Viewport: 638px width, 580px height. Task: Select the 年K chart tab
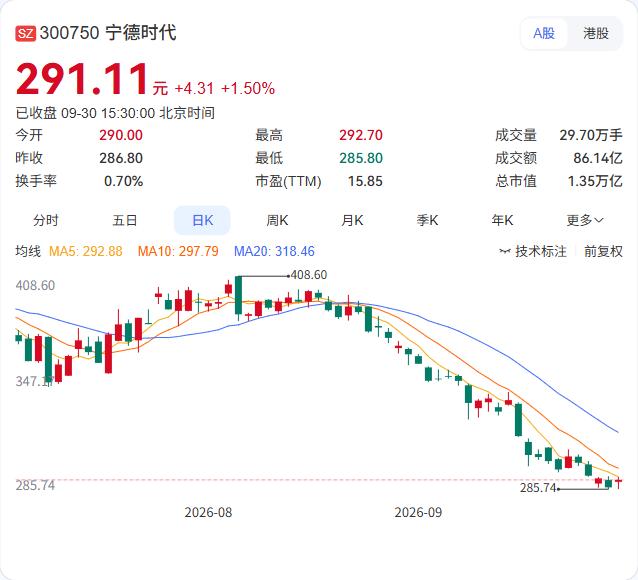tap(502, 221)
